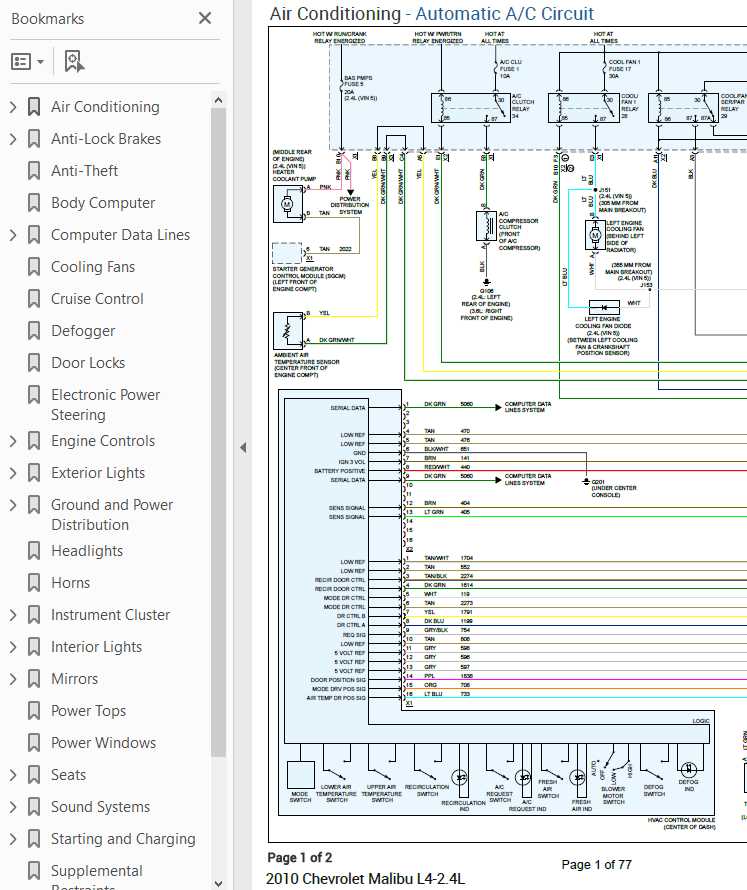Select the Engine Controls bookmark
The image size is (747, 890).
[x=103, y=440]
